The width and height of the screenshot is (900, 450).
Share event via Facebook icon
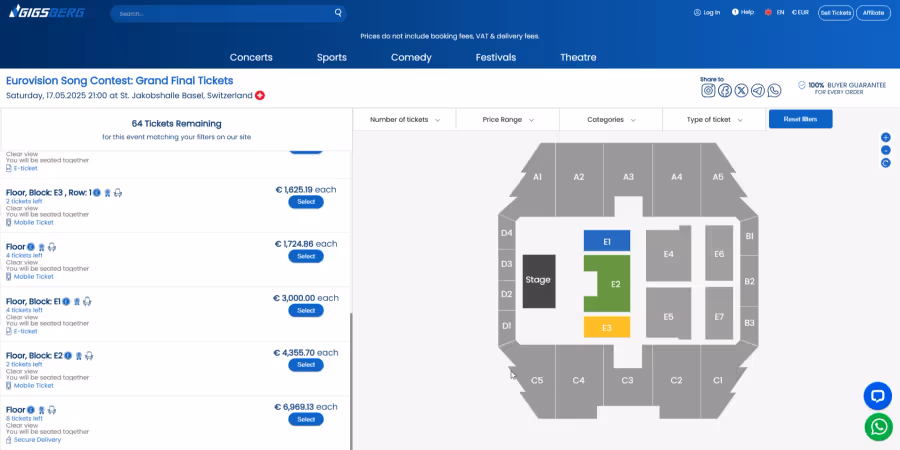tap(725, 91)
